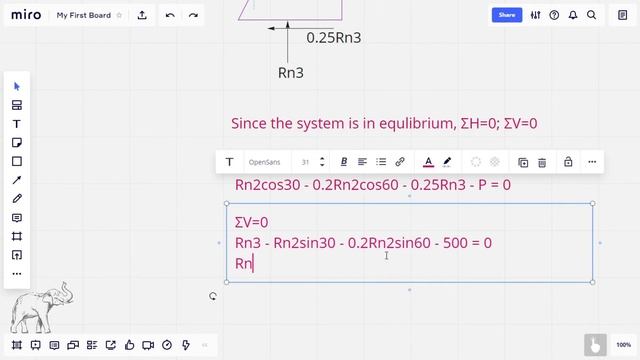Open the 100% zoom level control
The height and width of the screenshot is (360, 640).
click(x=623, y=345)
